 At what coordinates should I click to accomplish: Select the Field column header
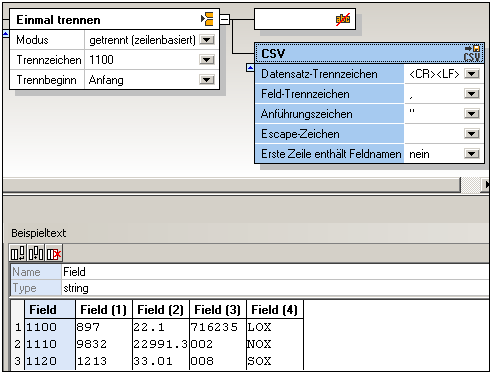(x=50, y=310)
